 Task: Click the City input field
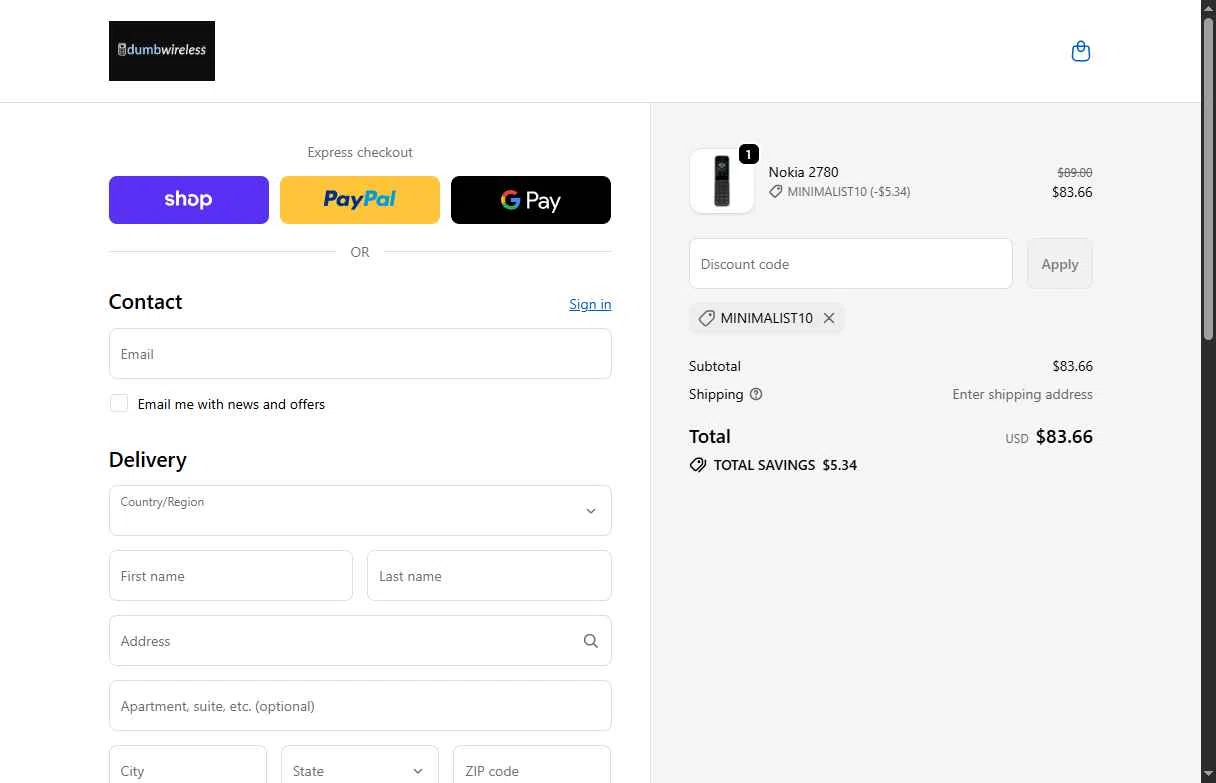coord(188,770)
